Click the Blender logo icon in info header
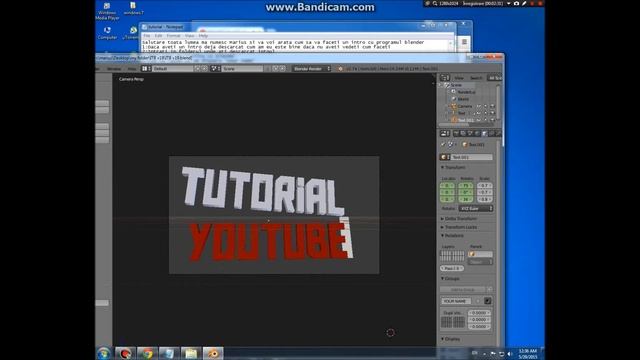Screen dimensions: 640x360 pyautogui.click(x=340, y=69)
